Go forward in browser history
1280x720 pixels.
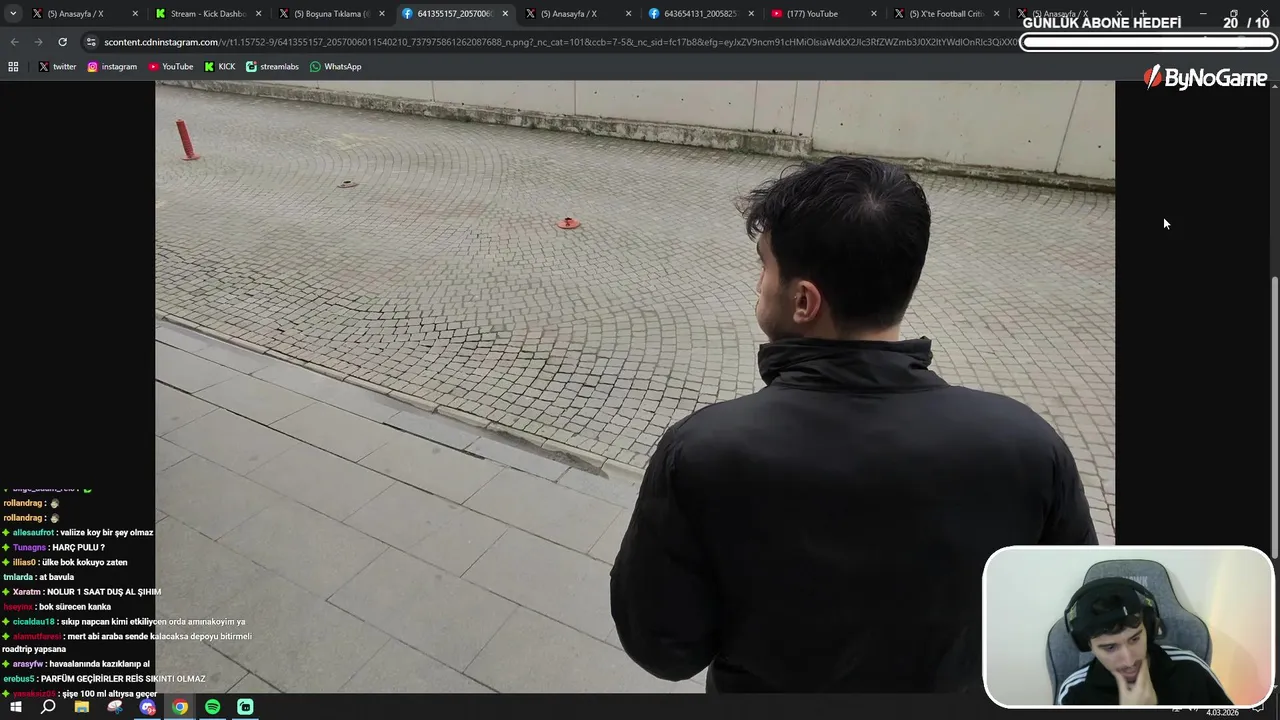point(38,42)
